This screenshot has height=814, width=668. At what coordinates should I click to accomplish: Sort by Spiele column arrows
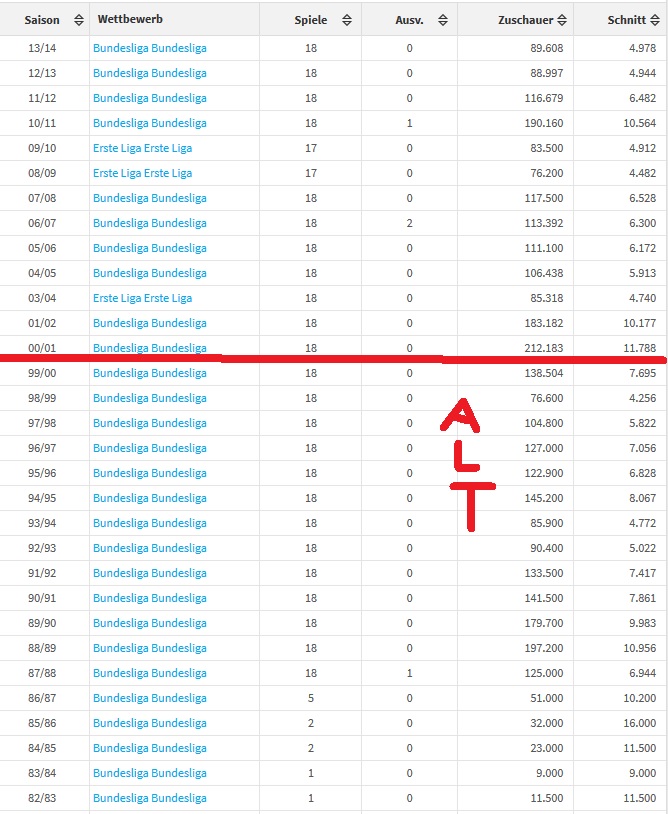click(x=347, y=20)
